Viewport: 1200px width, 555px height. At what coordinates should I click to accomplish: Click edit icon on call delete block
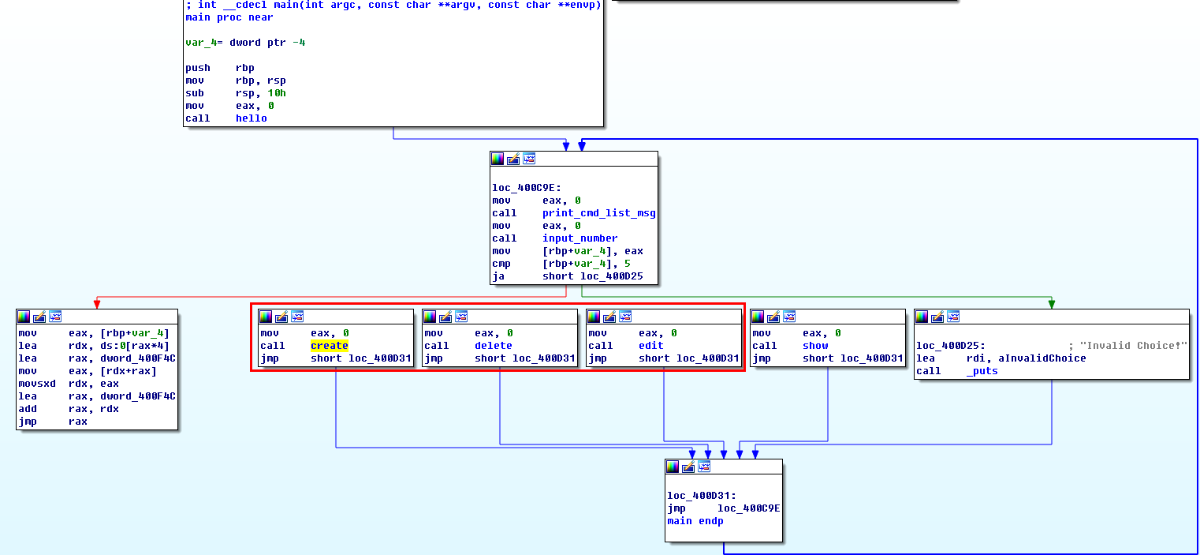(446, 316)
